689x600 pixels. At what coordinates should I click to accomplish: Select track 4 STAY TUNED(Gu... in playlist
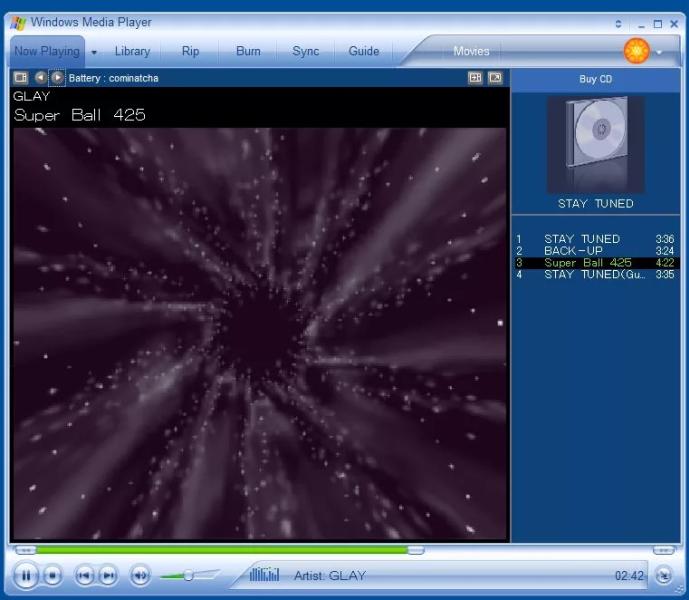596,275
